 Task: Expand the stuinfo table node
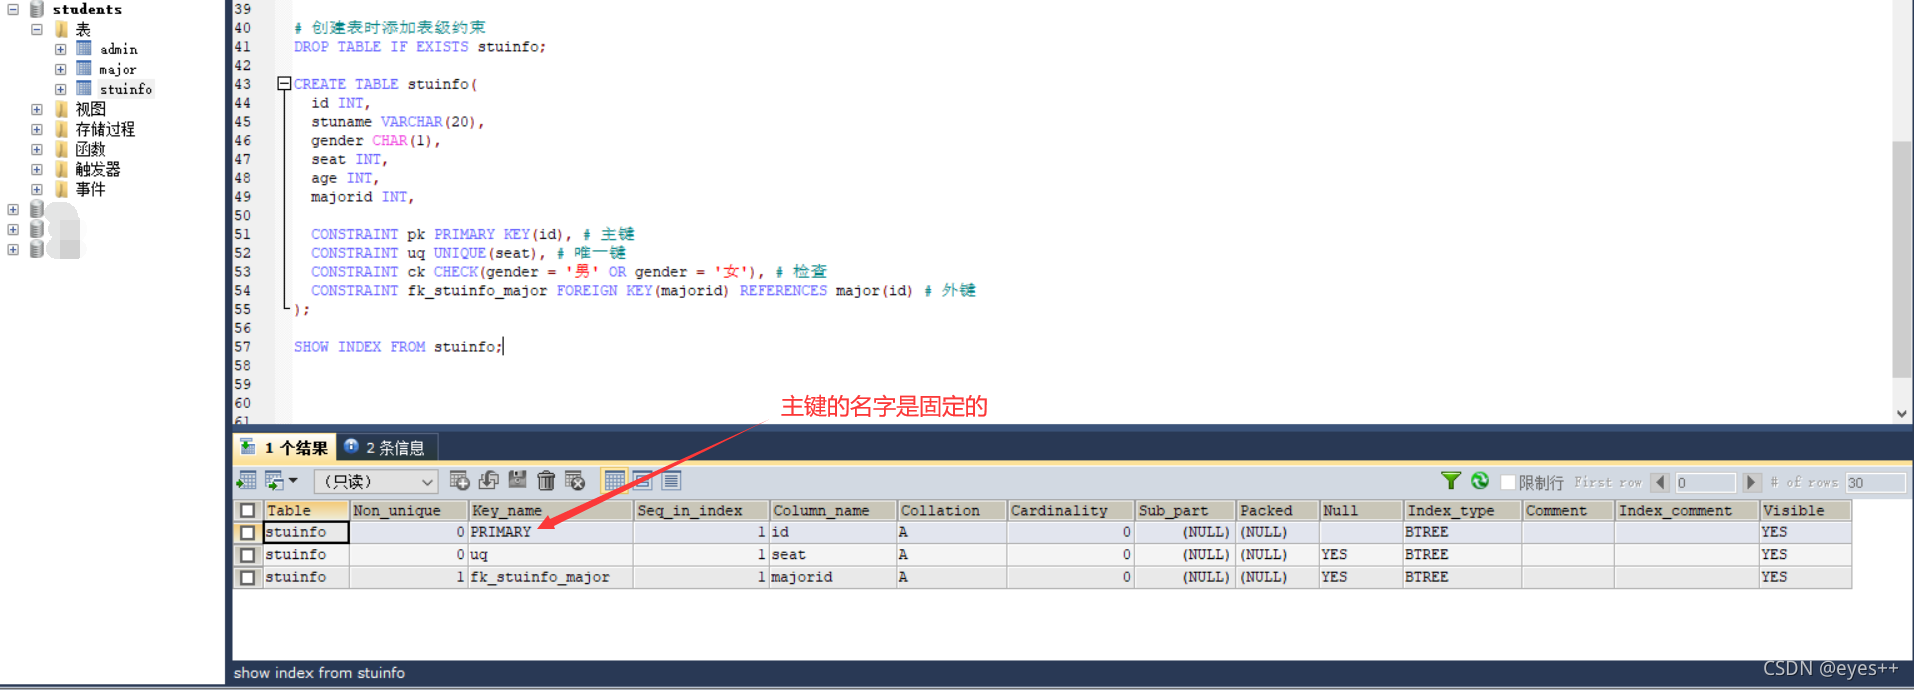[61, 89]
